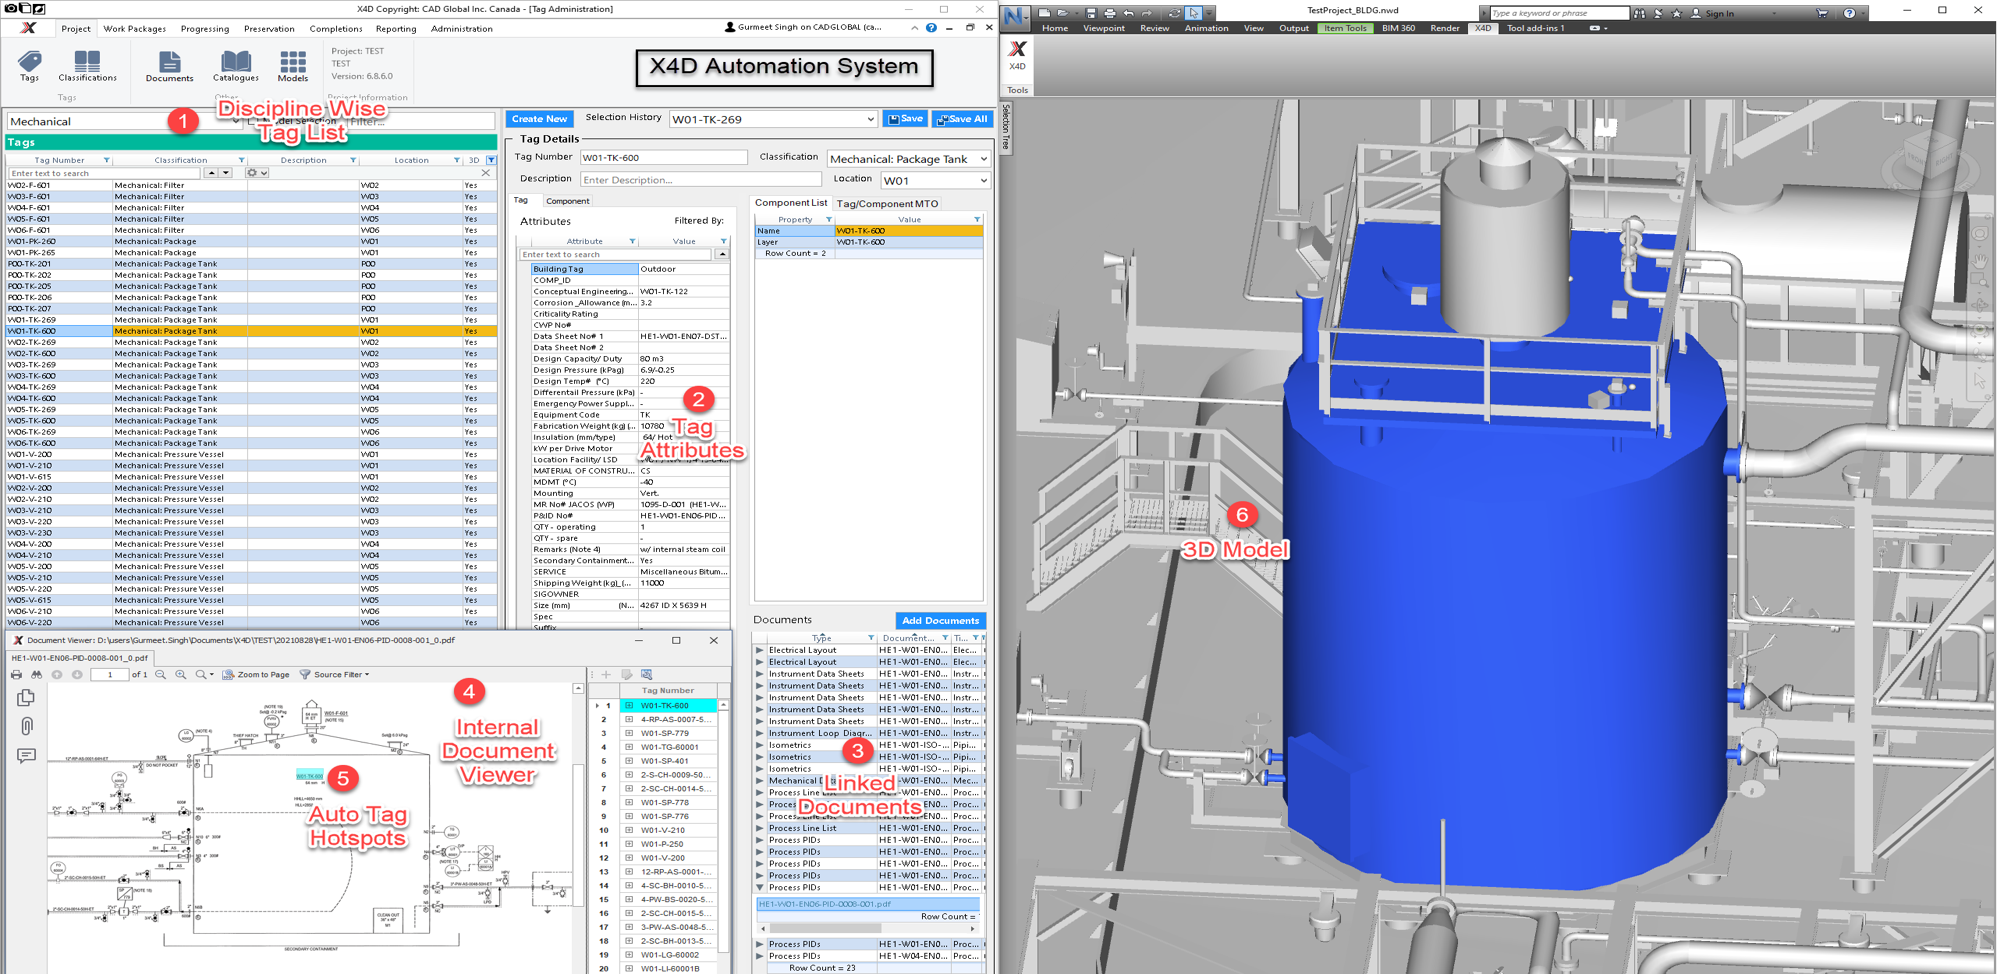
Task: Click the tag edit icon above Tag Number list
Action: click(x=627, y=675)
